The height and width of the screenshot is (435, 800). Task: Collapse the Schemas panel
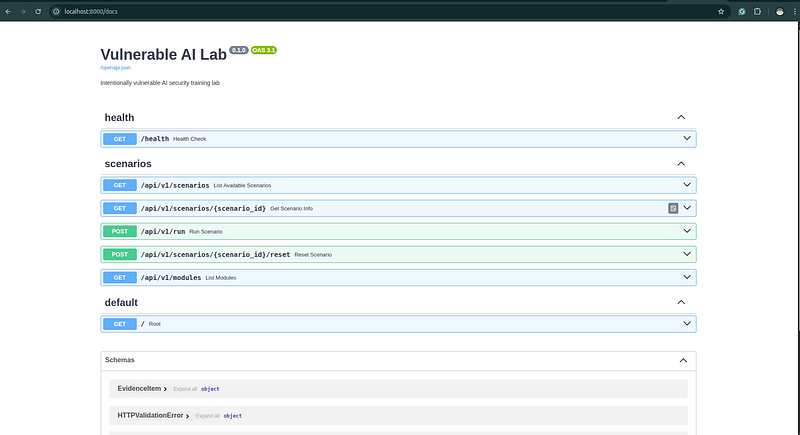pos(683,361)
